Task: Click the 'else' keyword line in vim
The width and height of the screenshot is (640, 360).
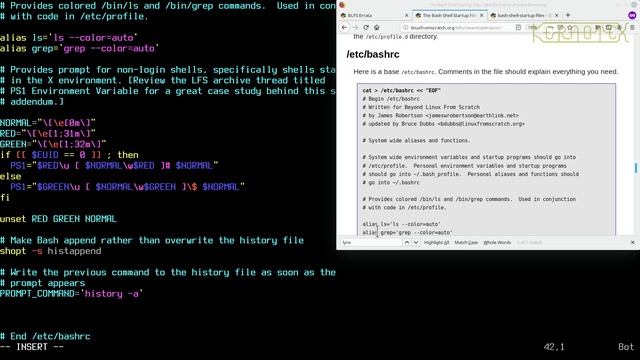Action: pyautogui.click(x=11, y=176)
